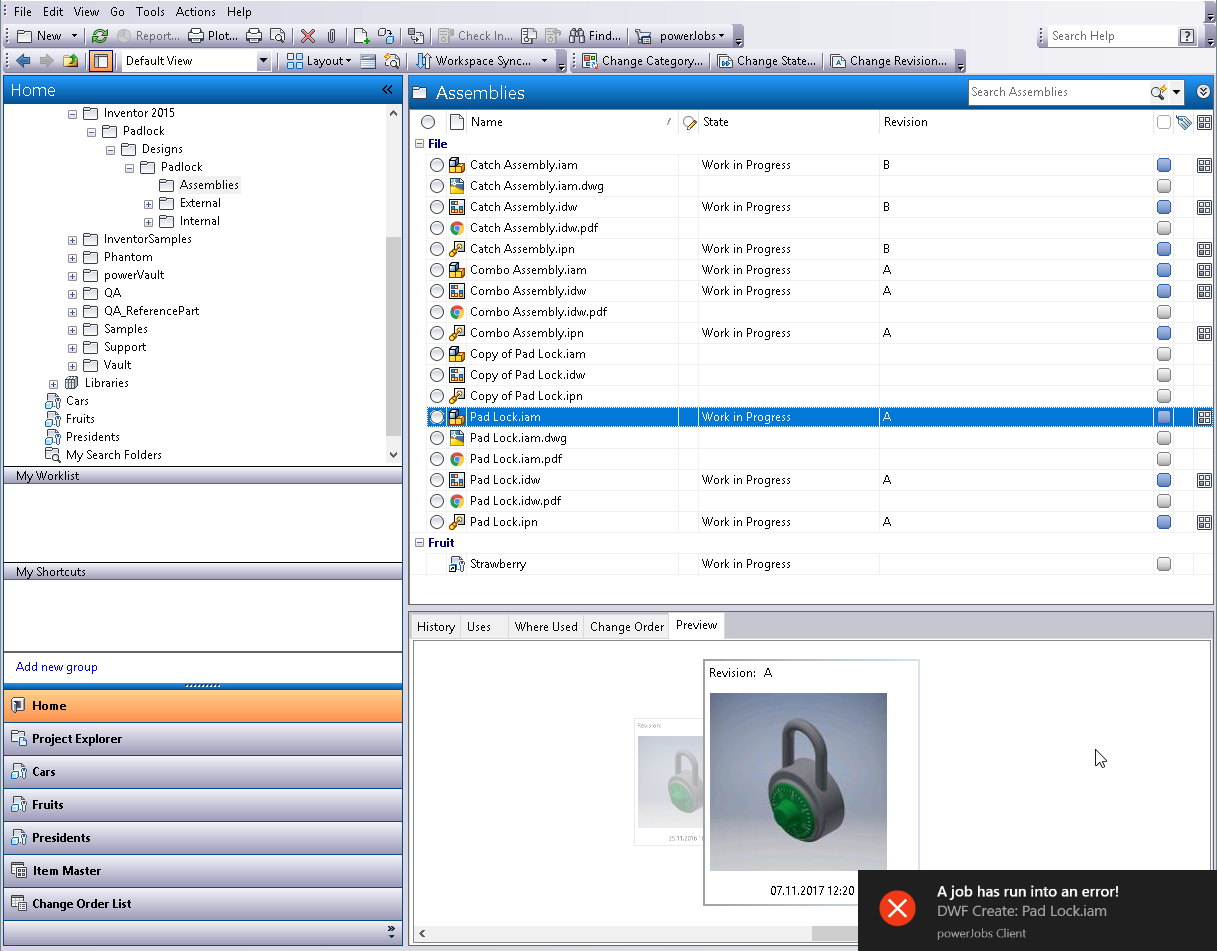1217x951 pixels.
Task: Click the Go Up folder icon
Action: (x=70, y=61)
